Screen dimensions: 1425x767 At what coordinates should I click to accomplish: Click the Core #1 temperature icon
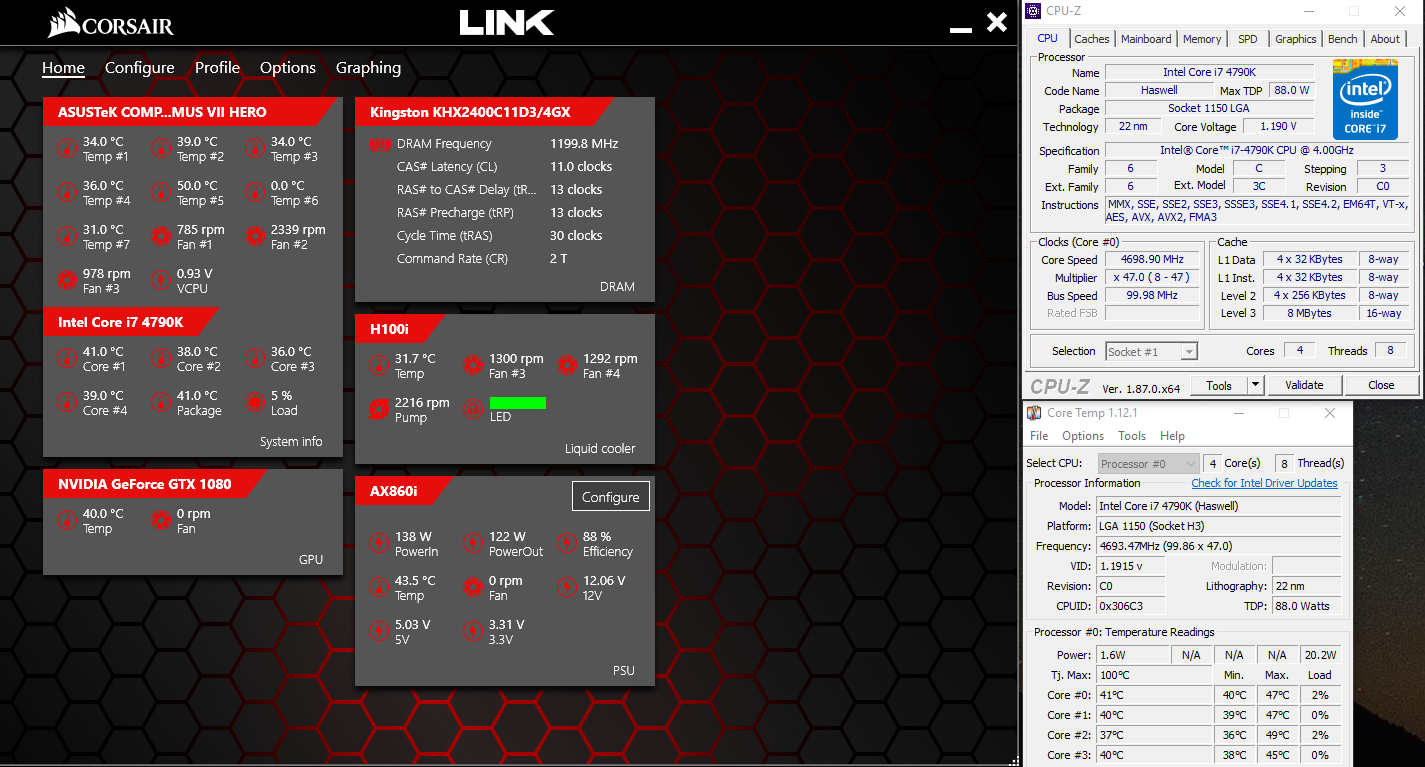pyautogui.click(x=67, y=359)
